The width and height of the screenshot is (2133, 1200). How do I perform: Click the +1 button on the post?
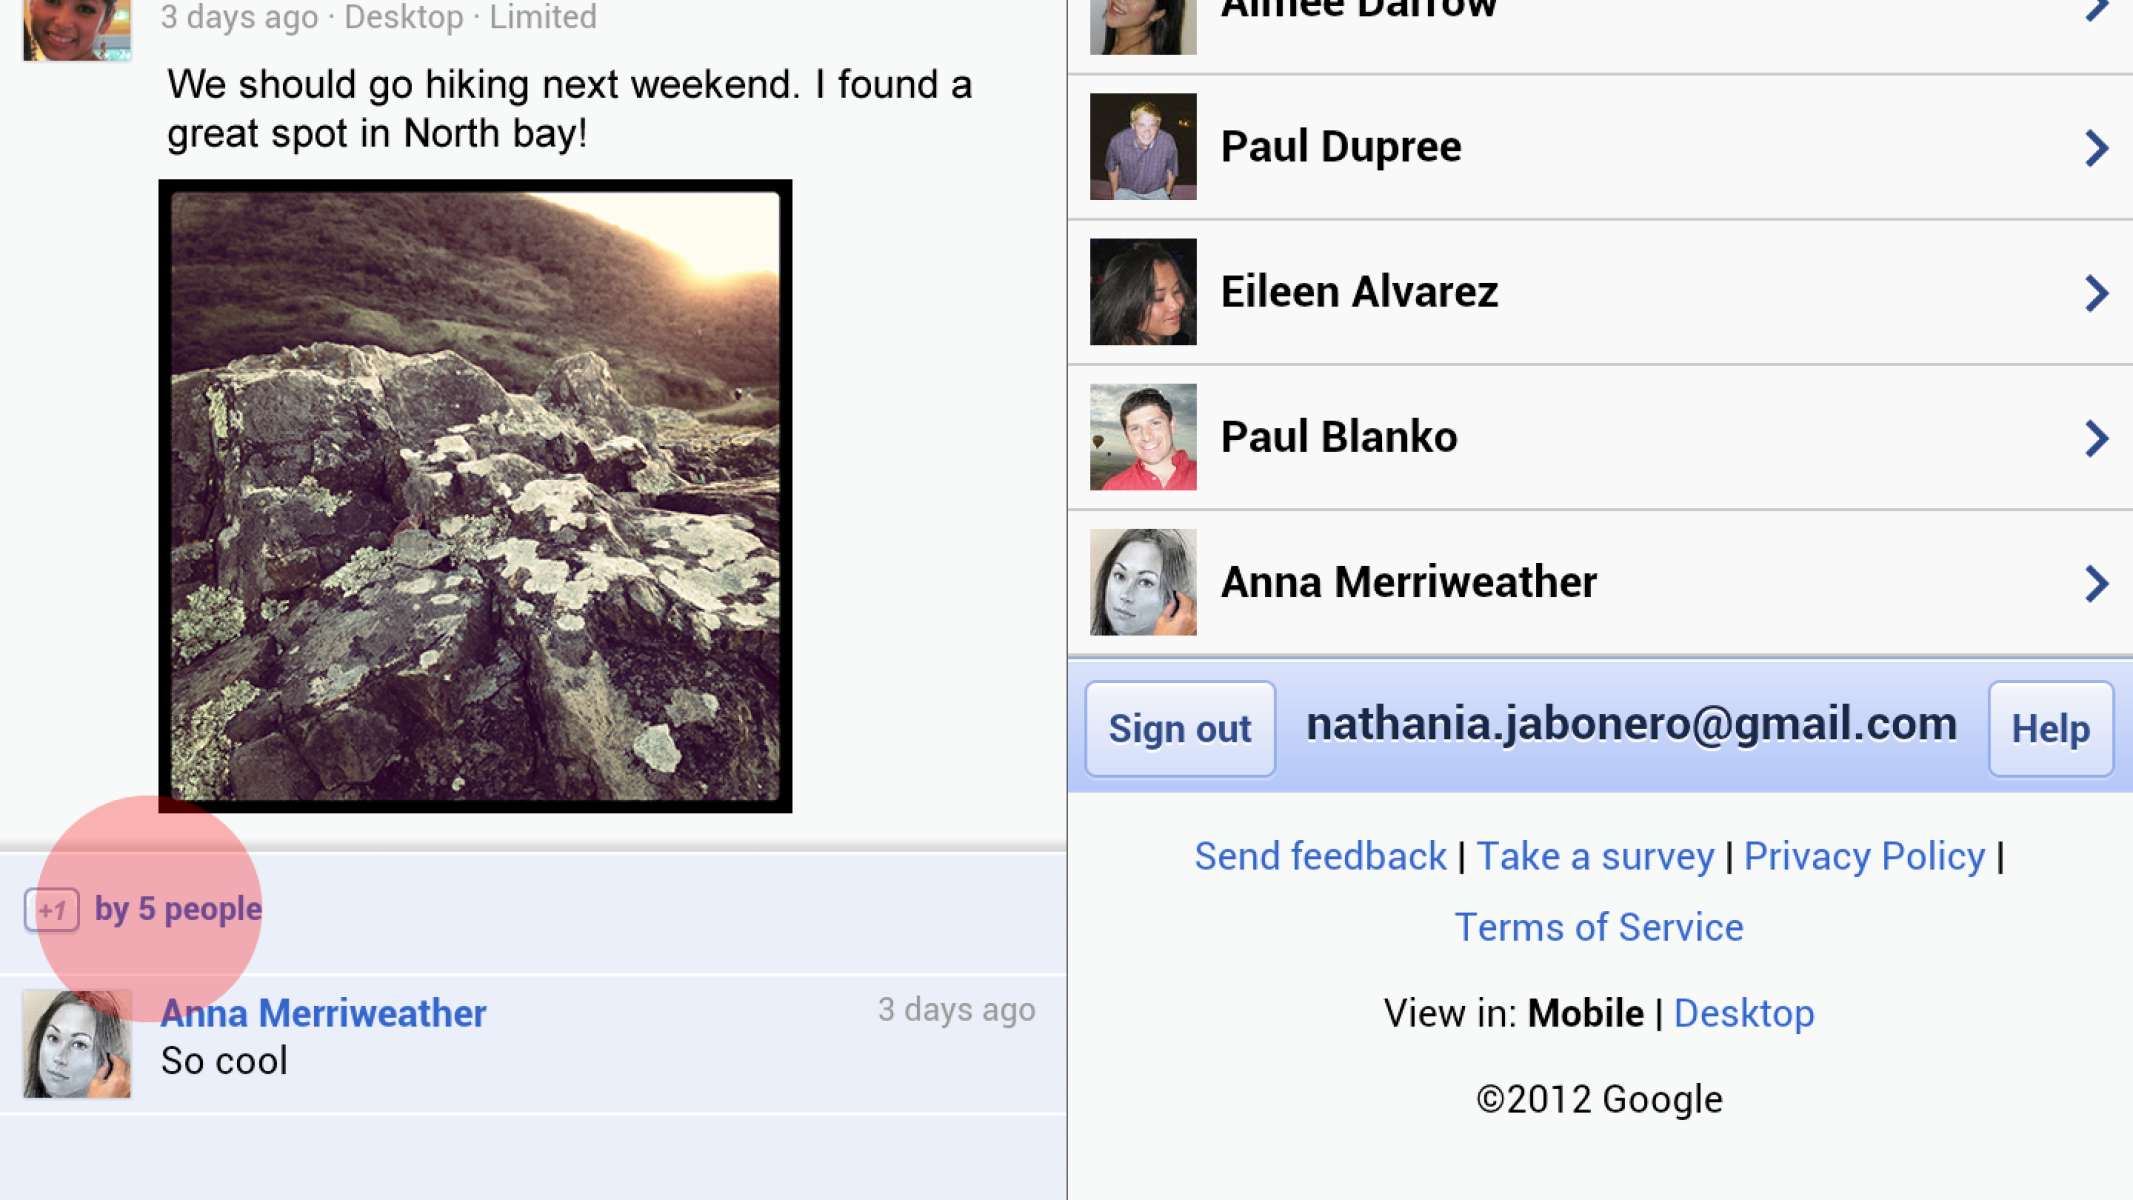(x=51, y=910)
